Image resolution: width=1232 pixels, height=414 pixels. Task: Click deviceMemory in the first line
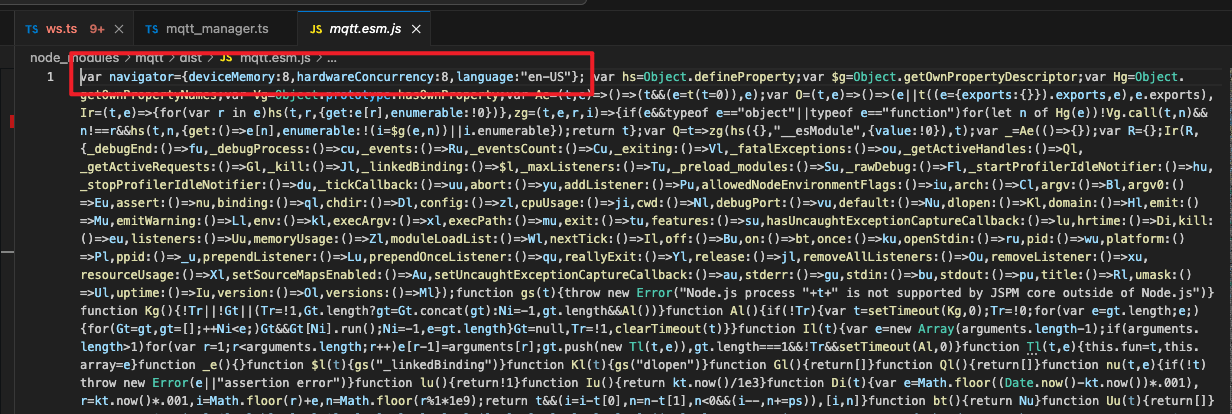[233, 77]
